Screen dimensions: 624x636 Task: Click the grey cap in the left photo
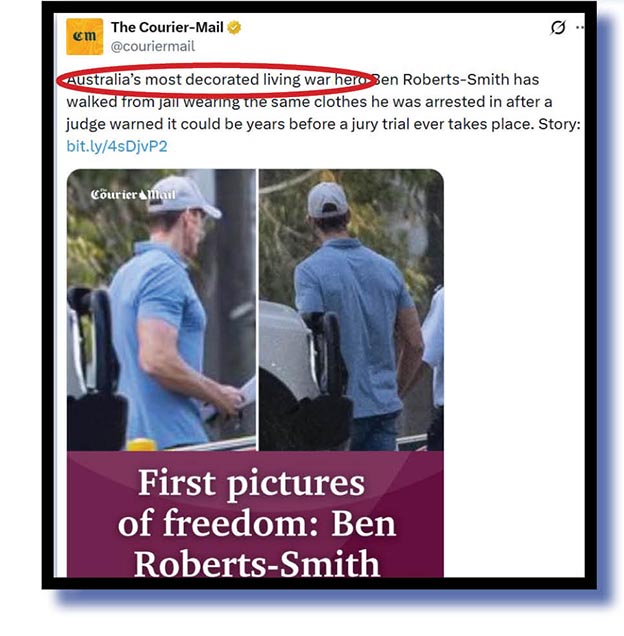pyautogui.click(x=185, y=196)
